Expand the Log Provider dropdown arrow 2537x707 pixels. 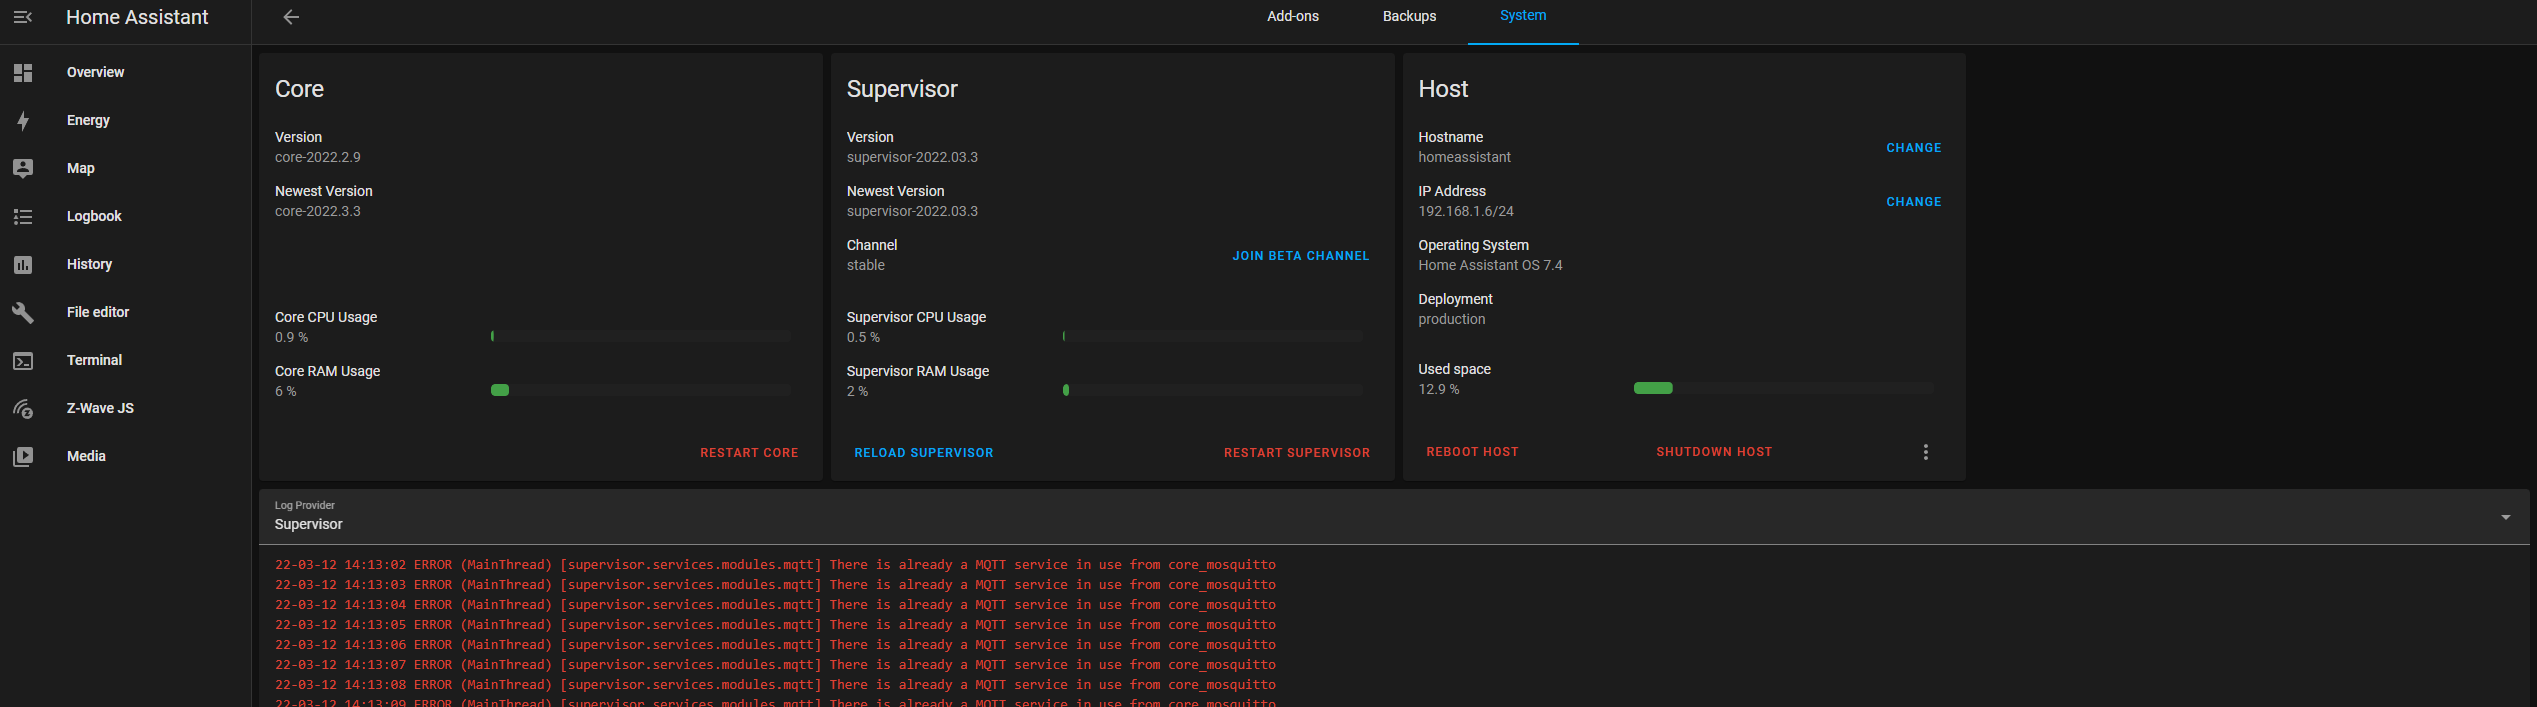pyautogui.click(x=2505, y=517)
